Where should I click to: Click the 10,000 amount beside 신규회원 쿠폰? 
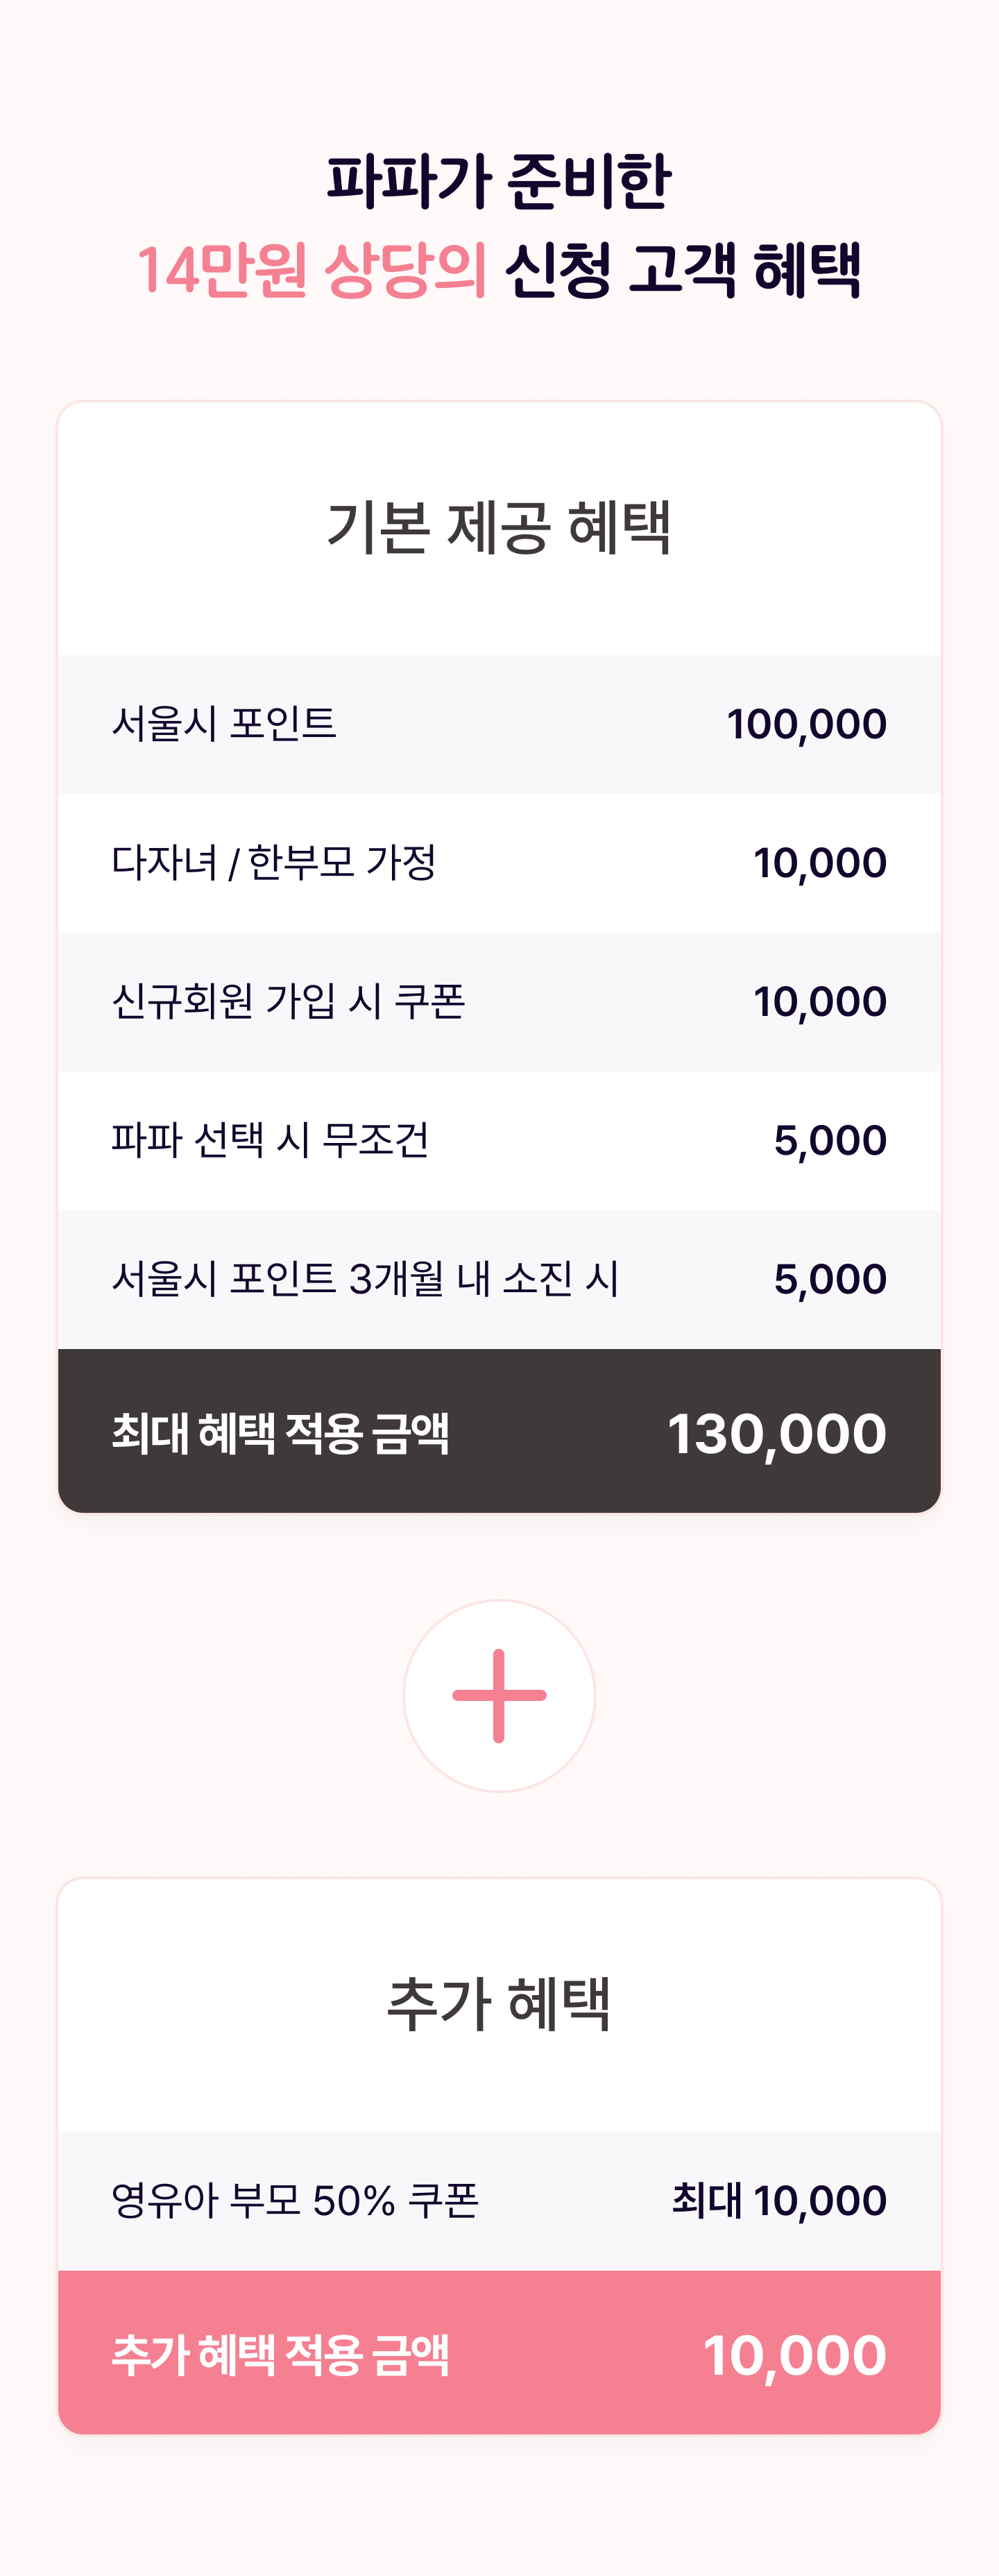[820, 1002]
